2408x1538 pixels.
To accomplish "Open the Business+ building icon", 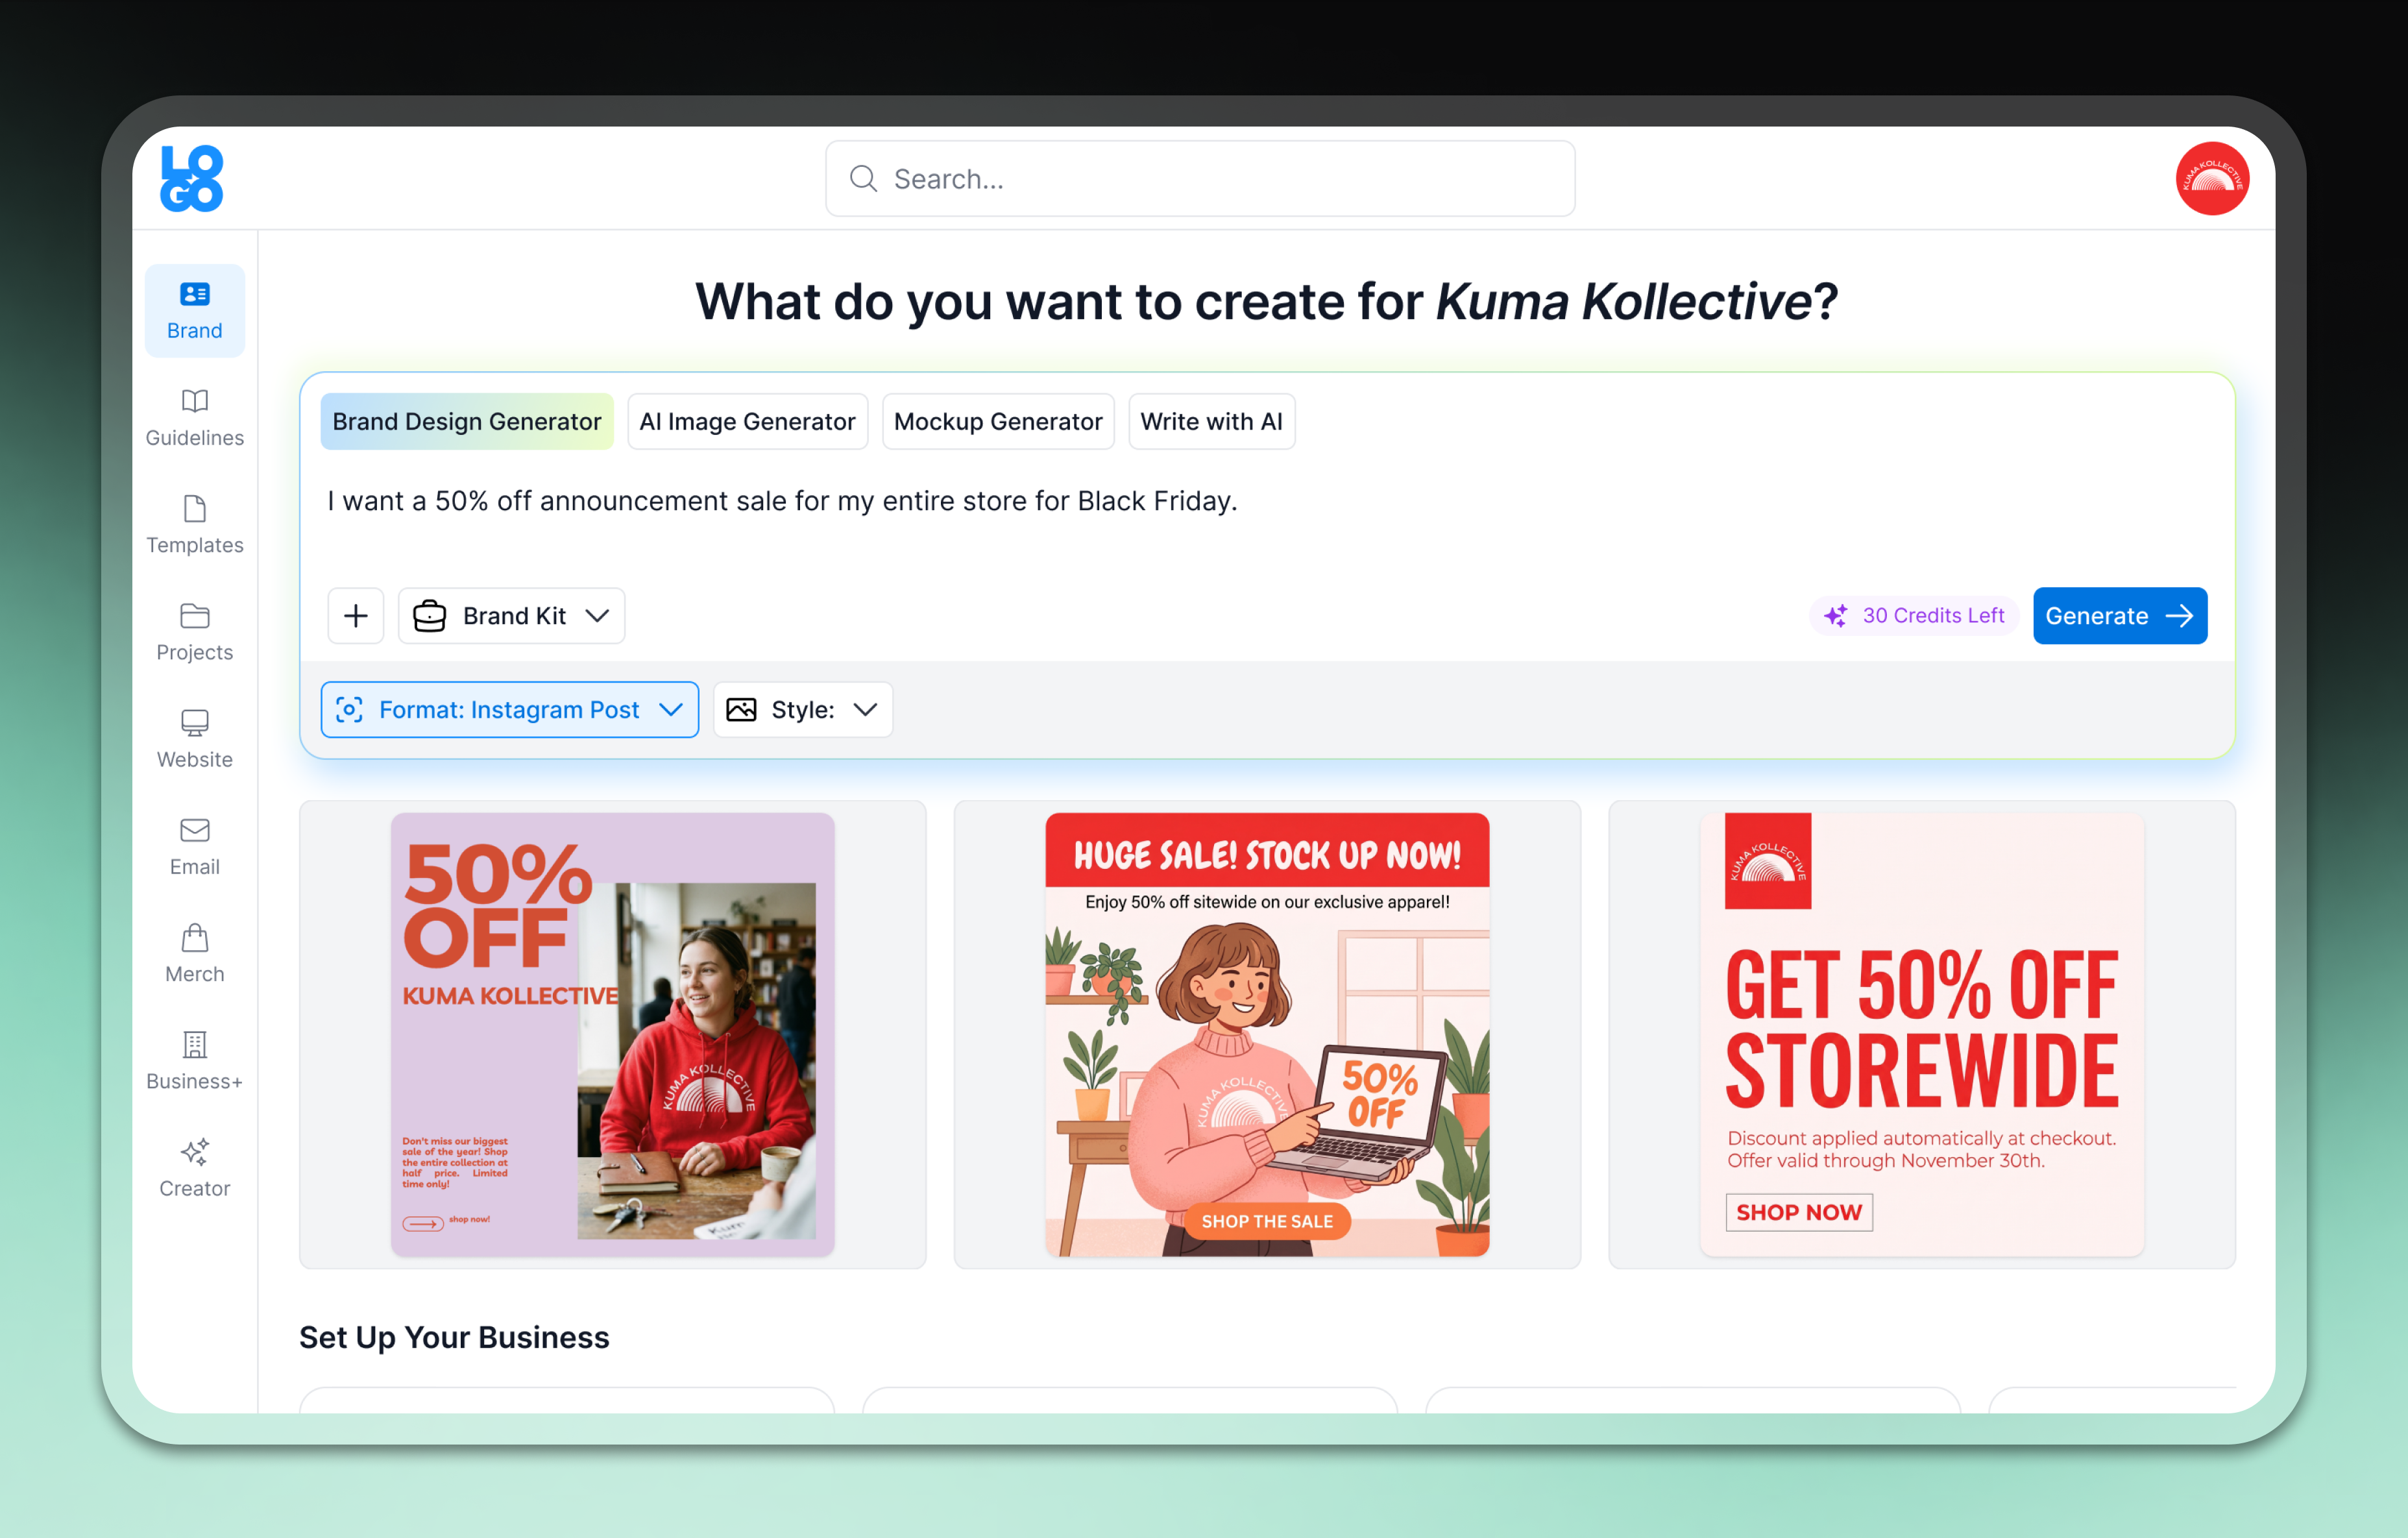I will tap(195, 1044).
